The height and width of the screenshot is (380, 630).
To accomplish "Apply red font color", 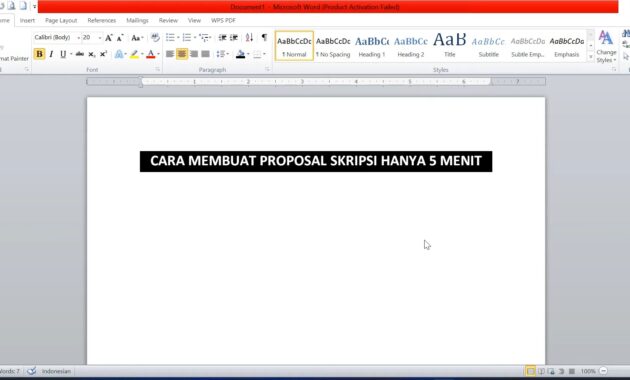I will pos(151,54).
